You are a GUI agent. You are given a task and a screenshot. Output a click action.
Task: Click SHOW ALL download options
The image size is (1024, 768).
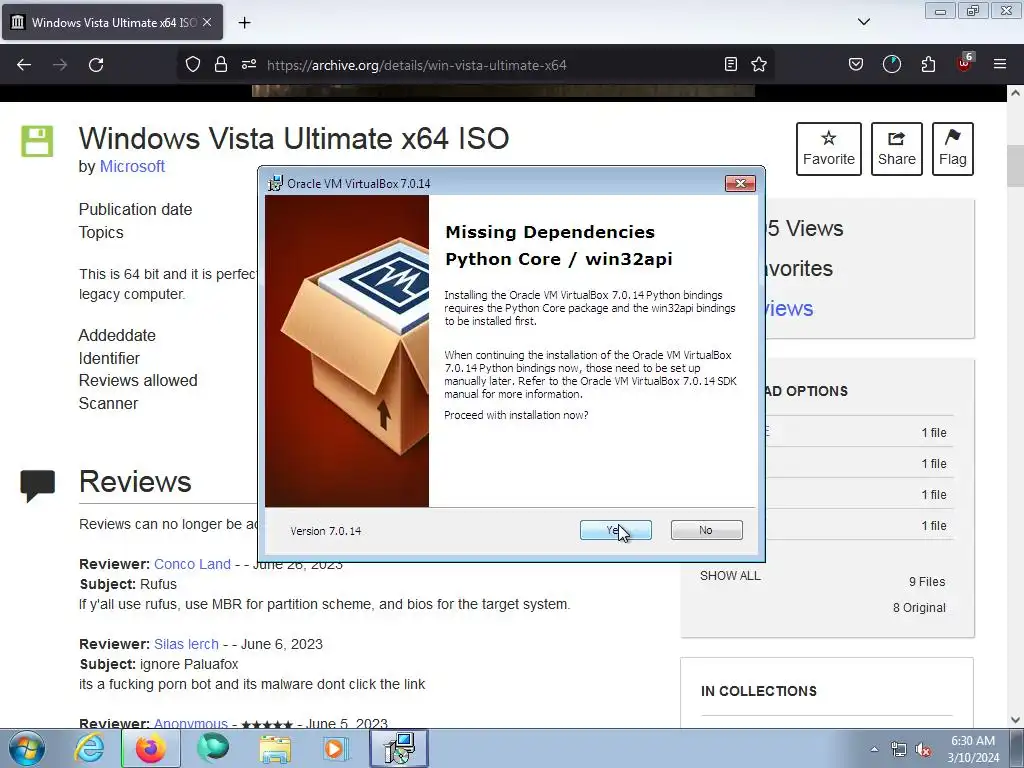coord(730,576)
